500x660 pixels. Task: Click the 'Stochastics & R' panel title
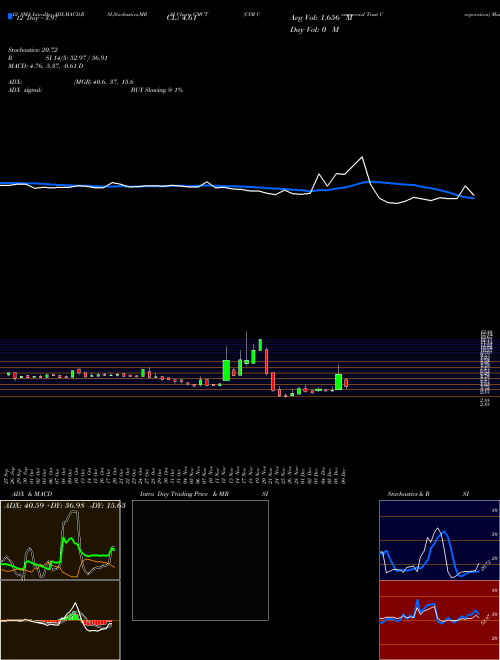pos(409,494)
